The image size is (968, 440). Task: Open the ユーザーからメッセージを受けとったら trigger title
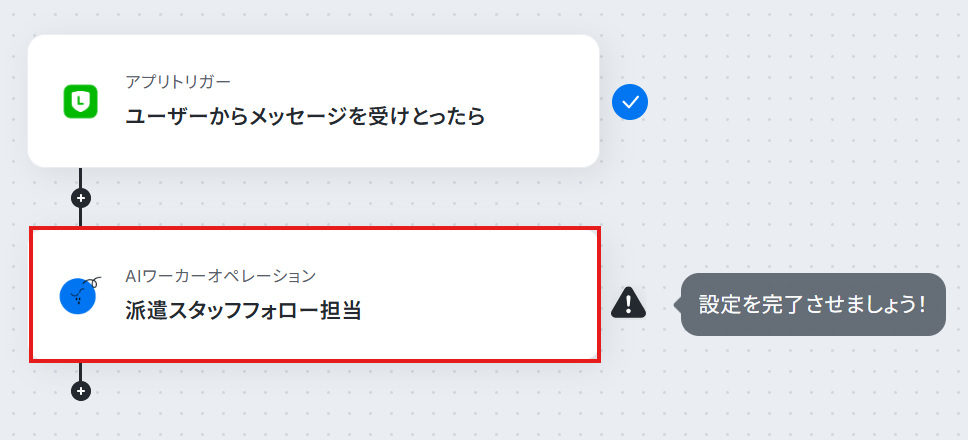coord(305,116)
